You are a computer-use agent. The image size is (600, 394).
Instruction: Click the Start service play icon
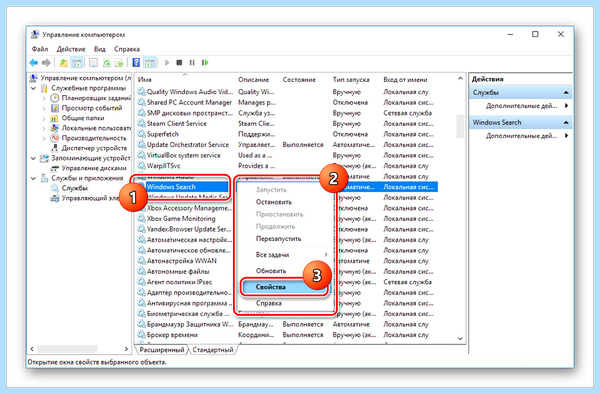pos(167,62)
